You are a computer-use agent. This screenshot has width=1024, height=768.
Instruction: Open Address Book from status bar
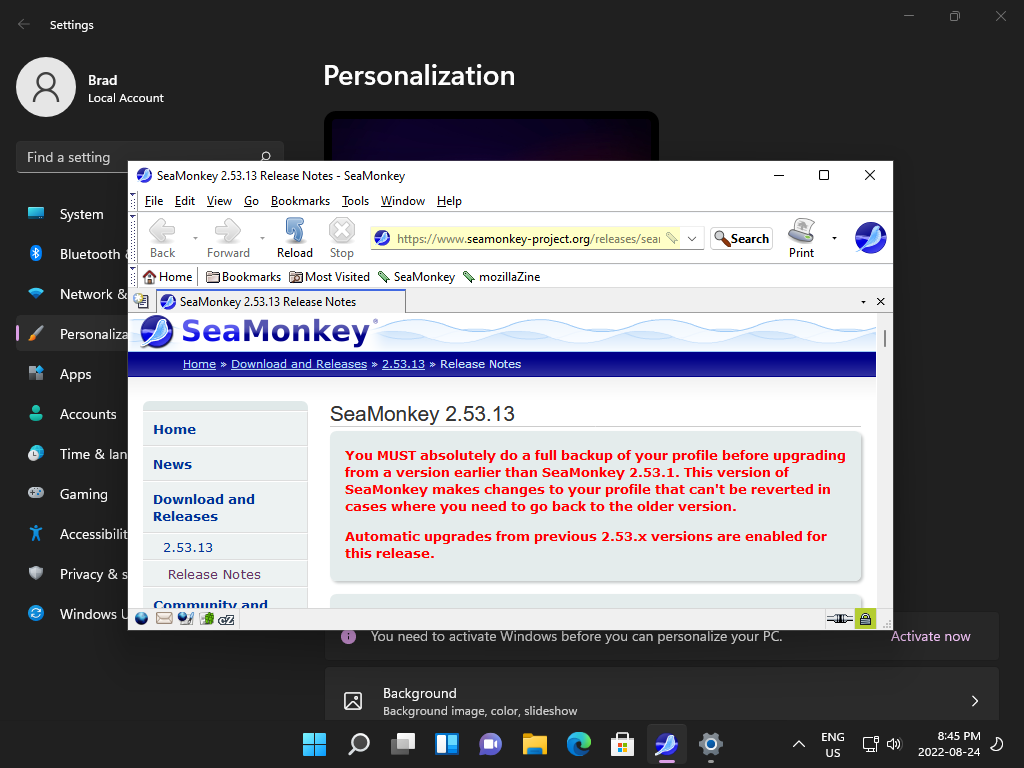pos(206,618)
